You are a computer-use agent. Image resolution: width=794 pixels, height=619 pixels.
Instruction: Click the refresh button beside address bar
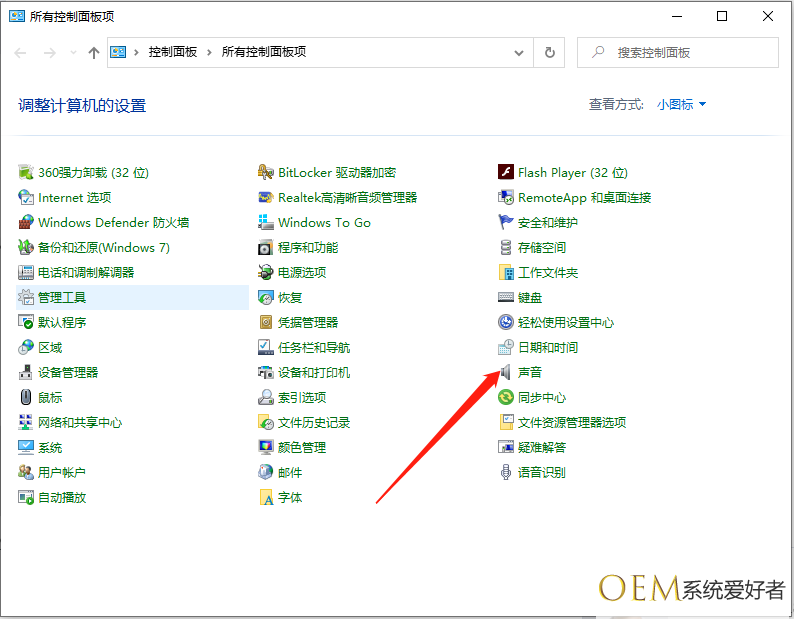[x=549, y=52]
